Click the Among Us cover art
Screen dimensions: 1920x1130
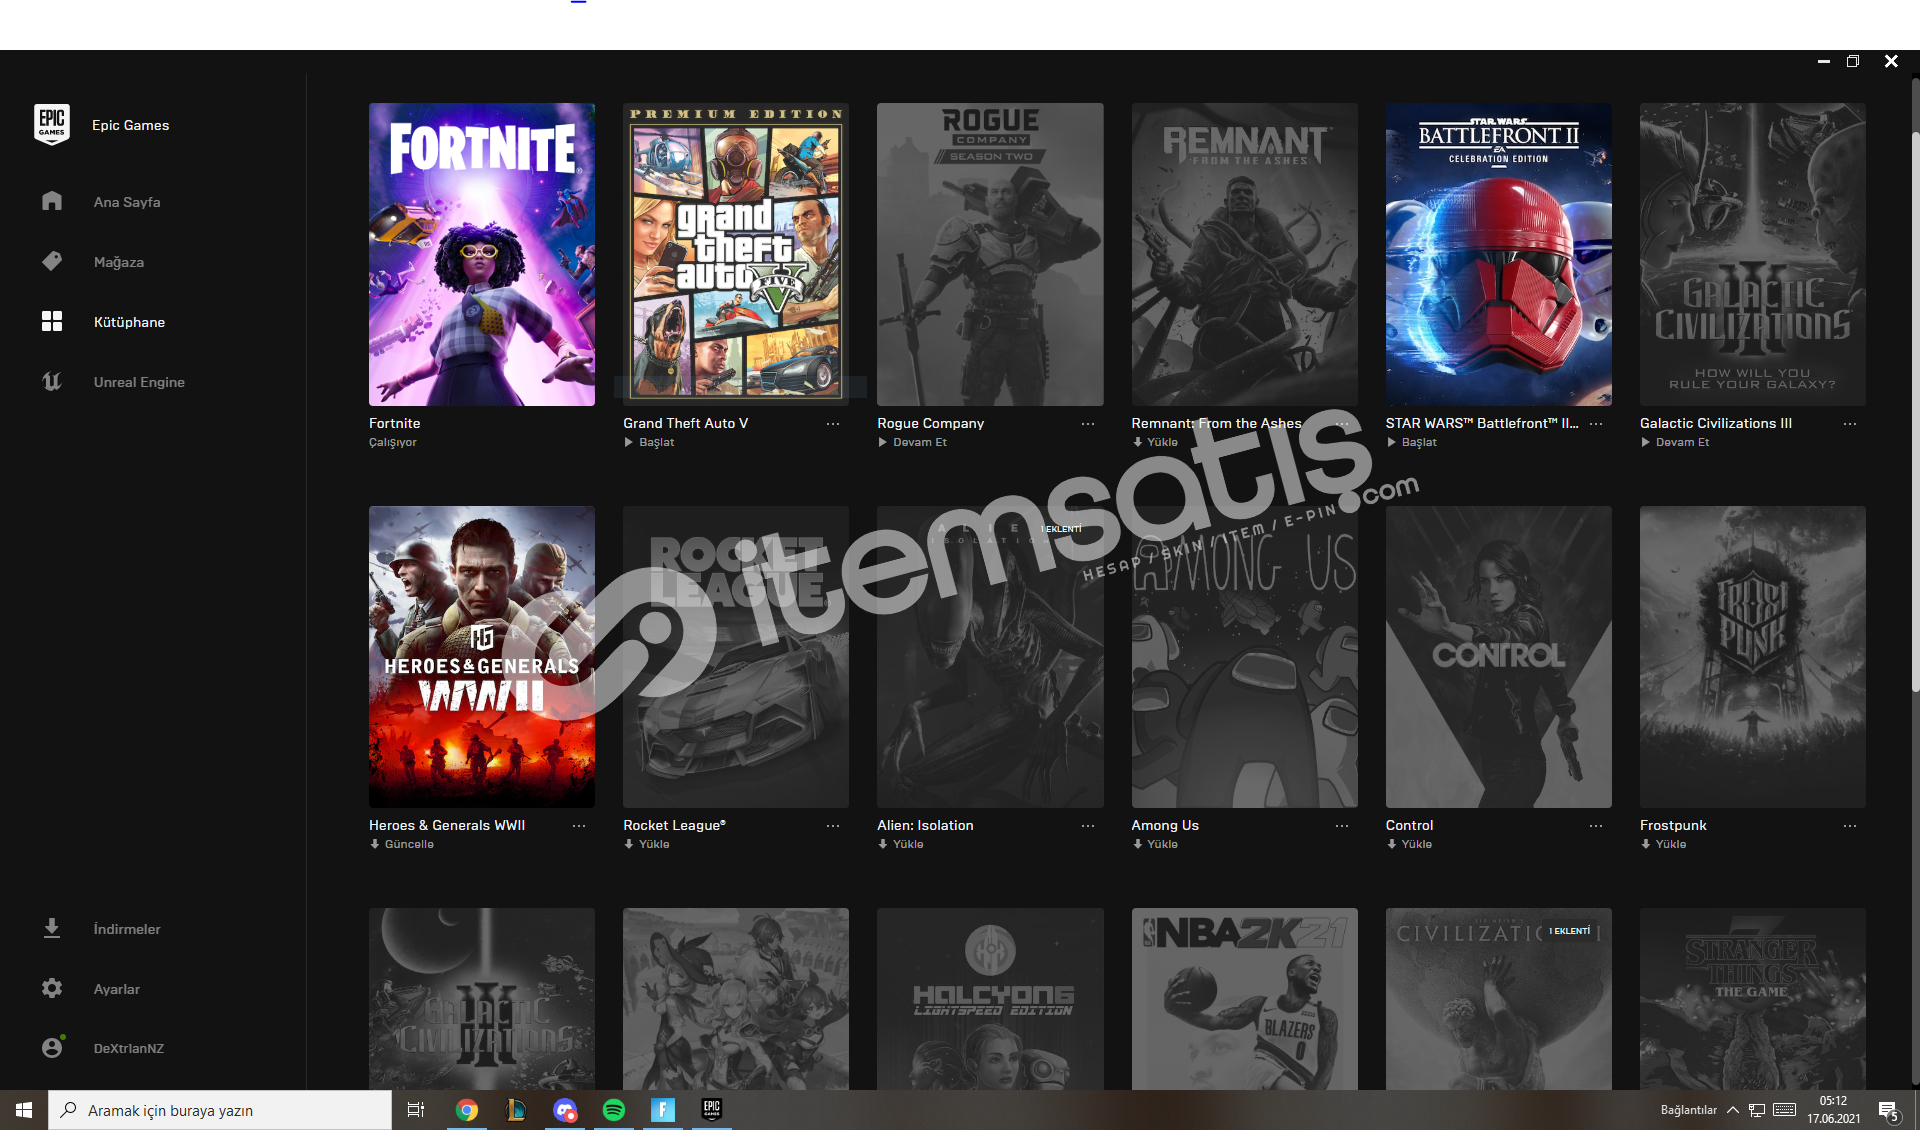pyautogui.click(x=1244, y=657)
